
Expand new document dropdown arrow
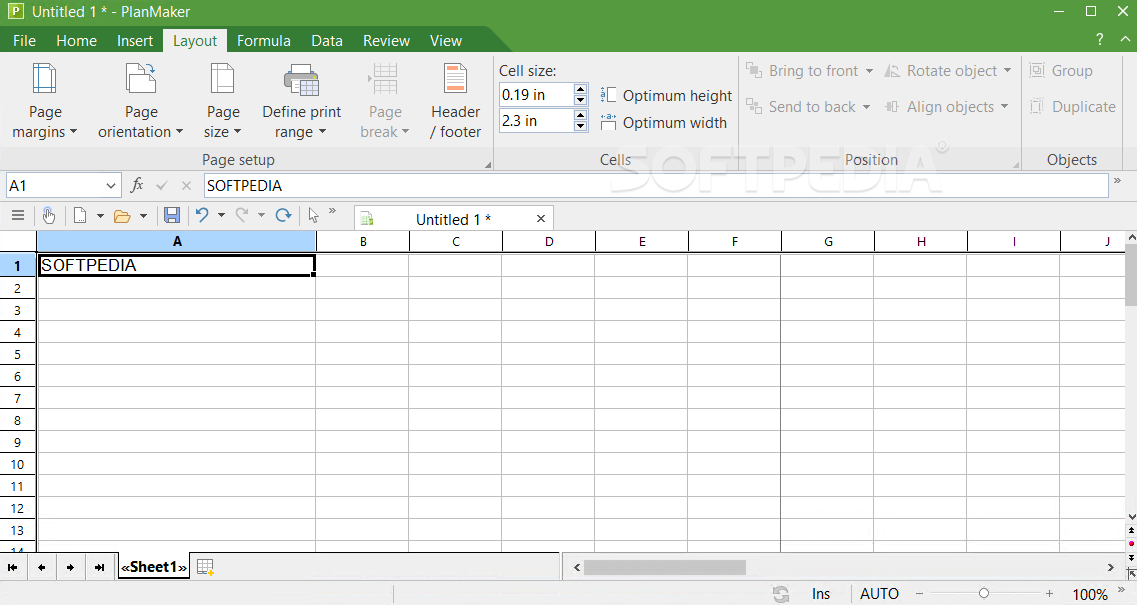coord(100,215)
